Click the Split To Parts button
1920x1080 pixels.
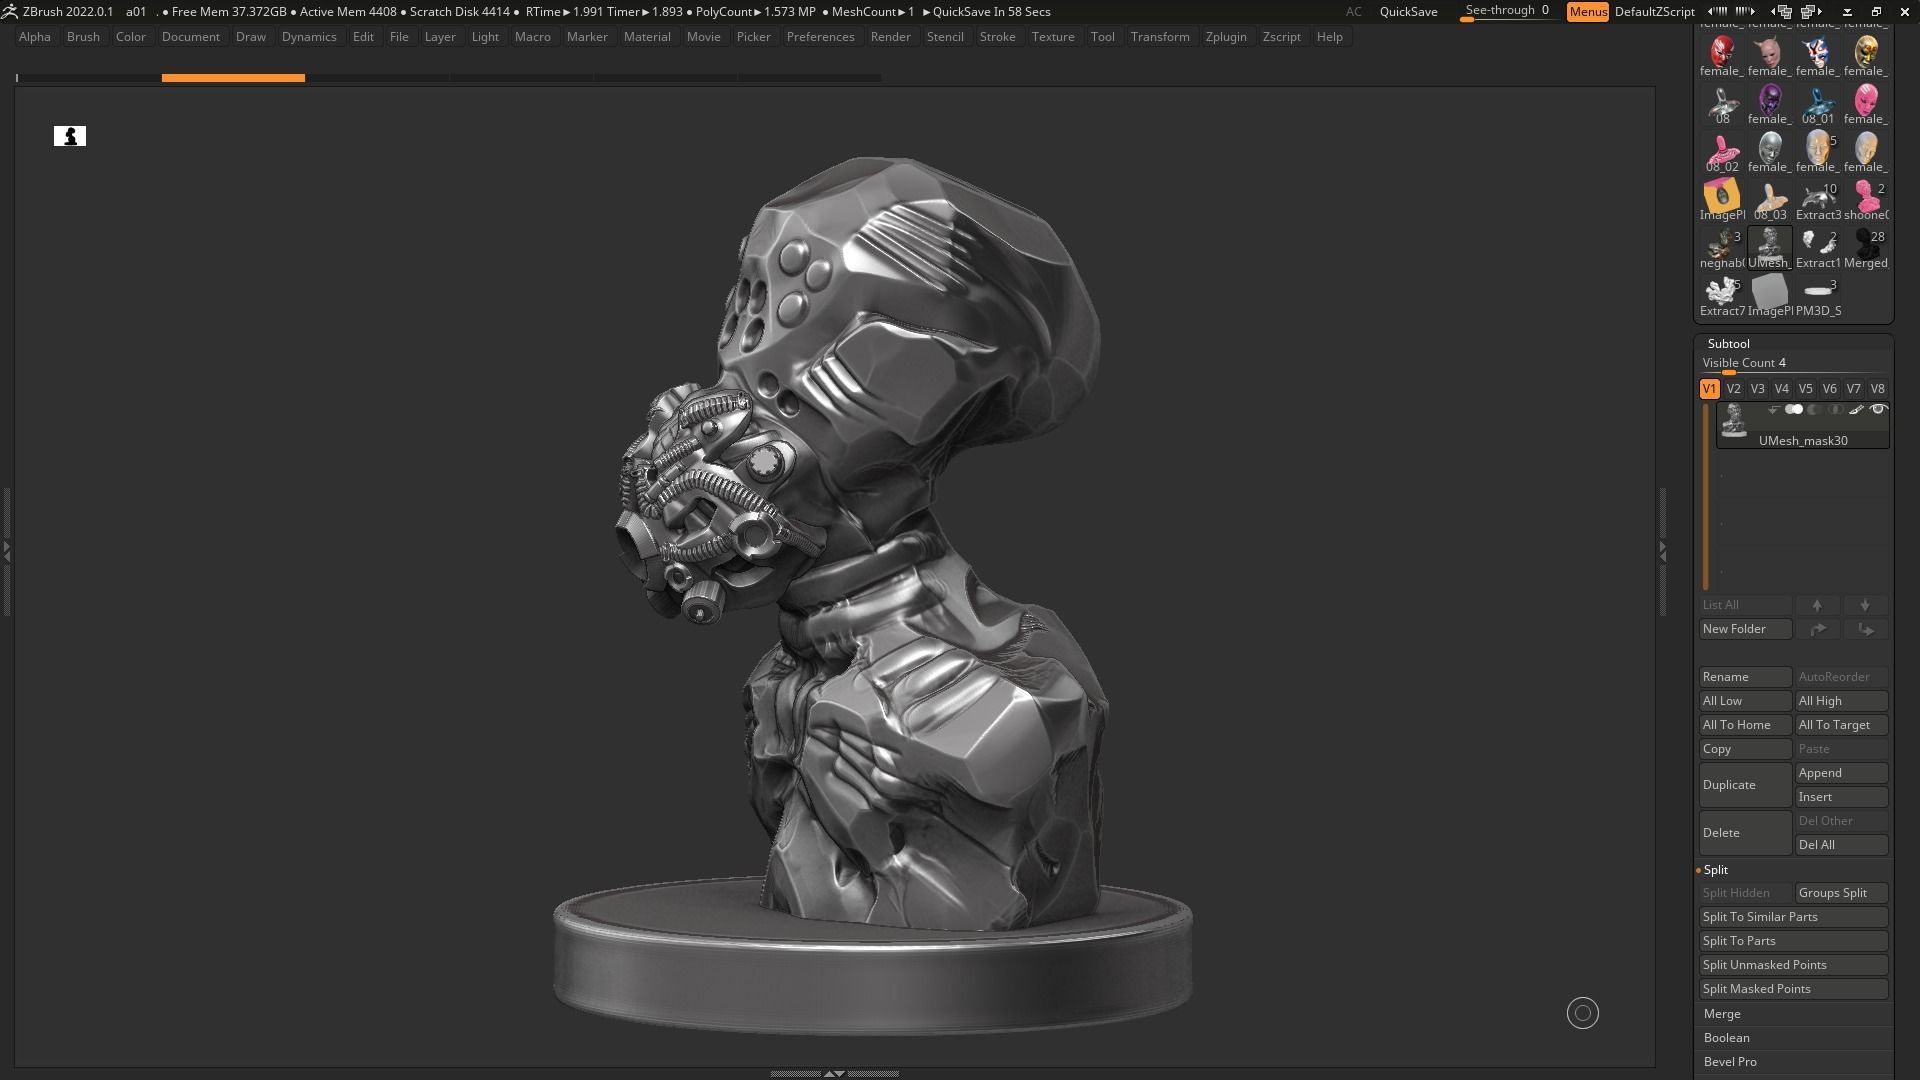click(x=1793, y=941)
